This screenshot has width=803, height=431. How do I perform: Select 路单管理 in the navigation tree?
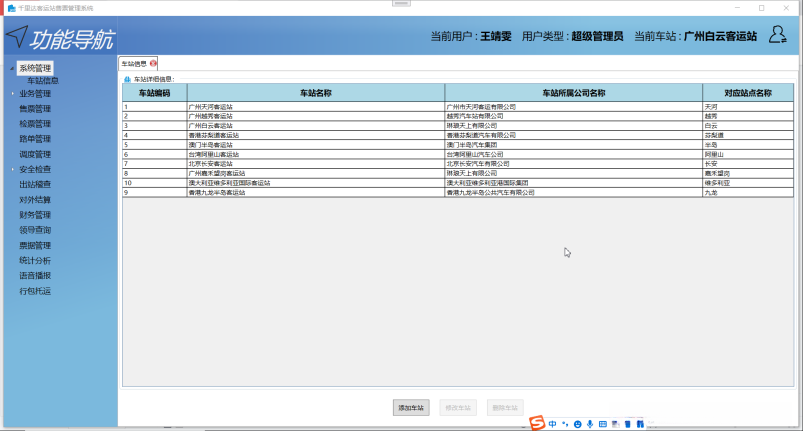tap(35, 139)
